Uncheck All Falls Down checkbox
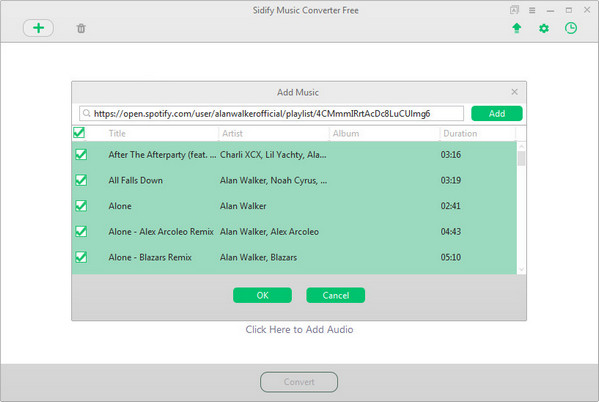599x402 pixels. click(81, 180)
